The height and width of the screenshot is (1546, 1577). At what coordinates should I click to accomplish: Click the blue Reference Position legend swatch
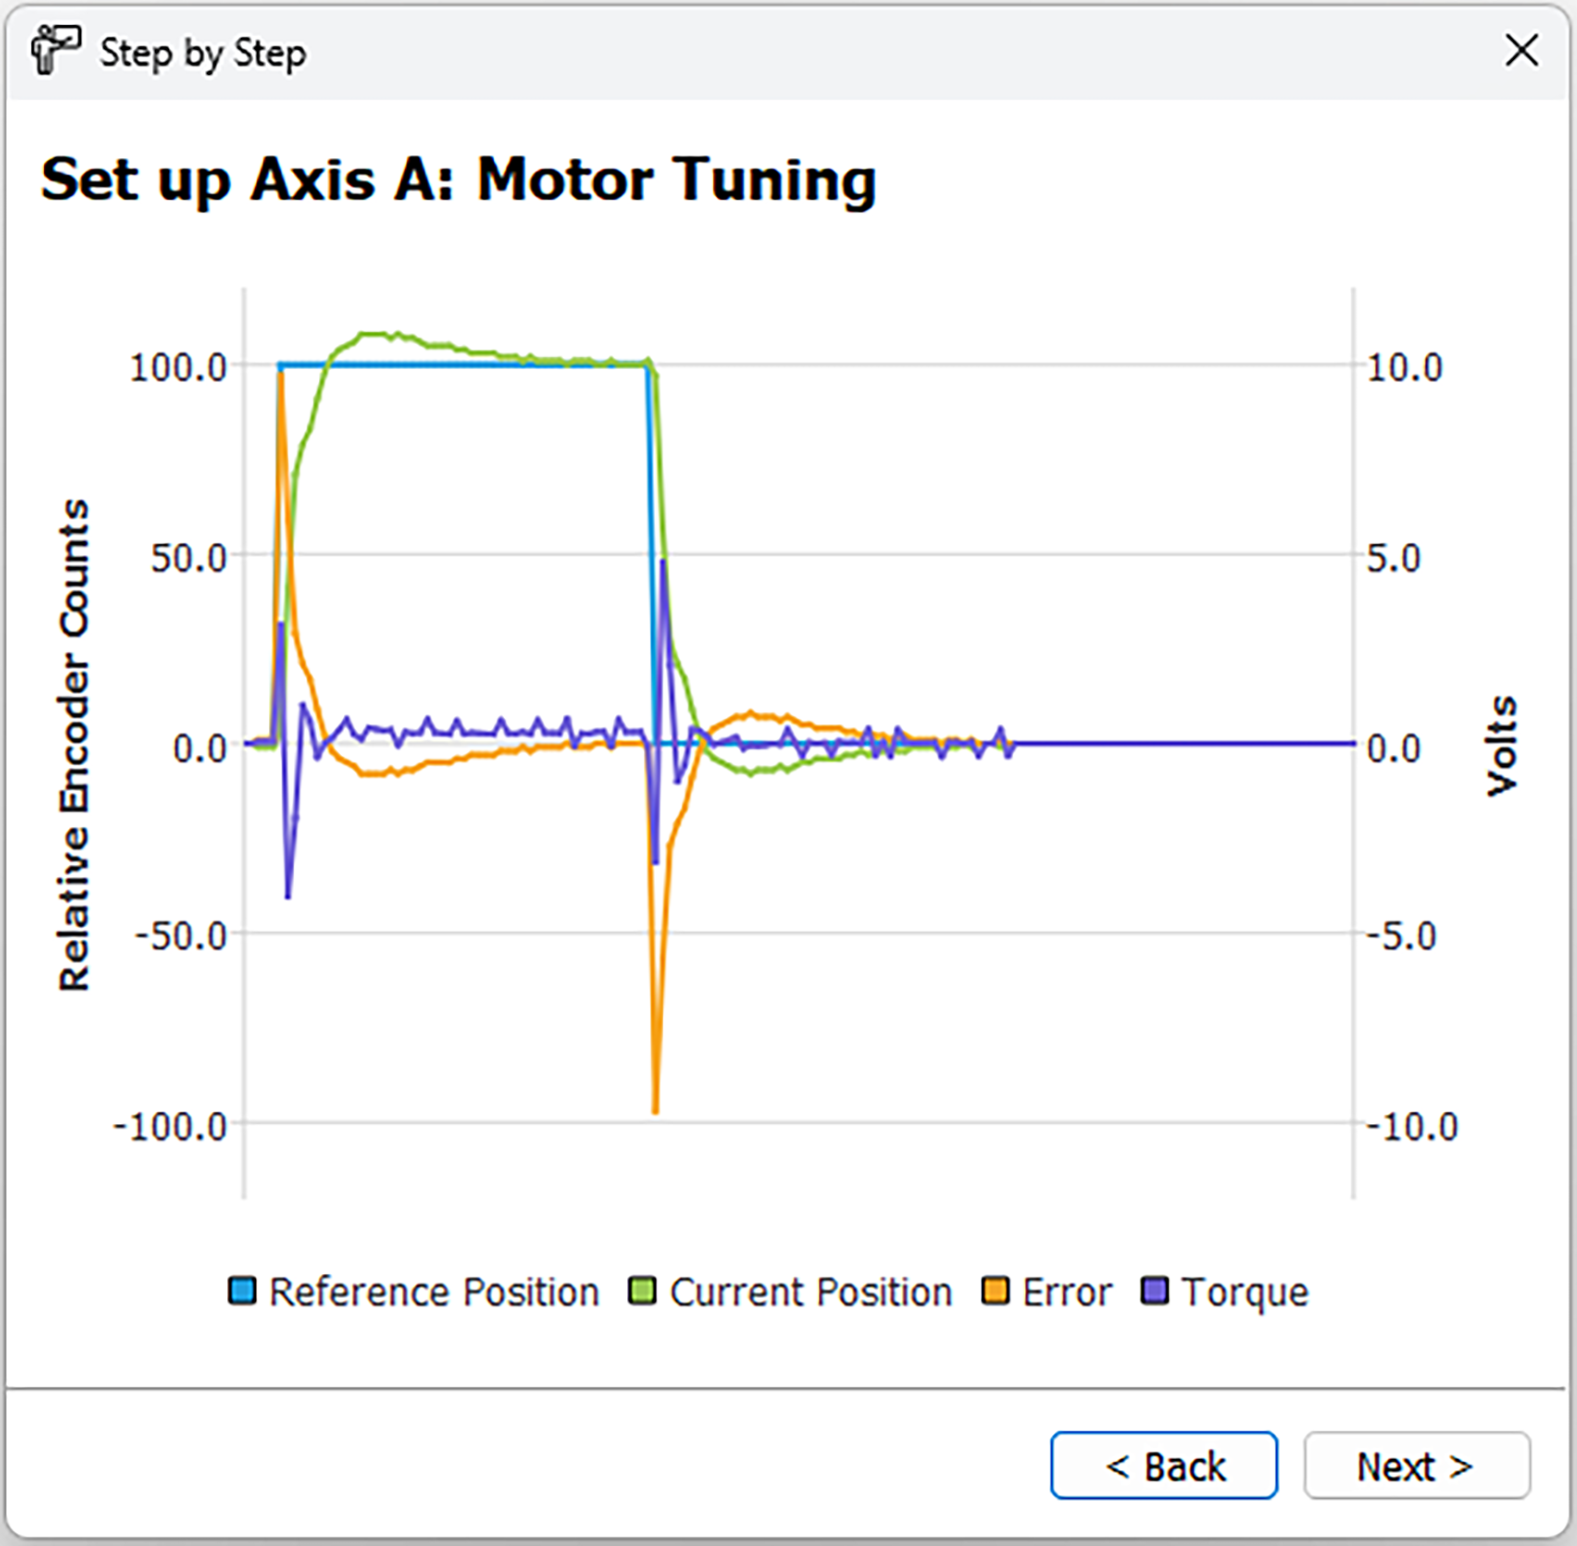click(242, 1291)
